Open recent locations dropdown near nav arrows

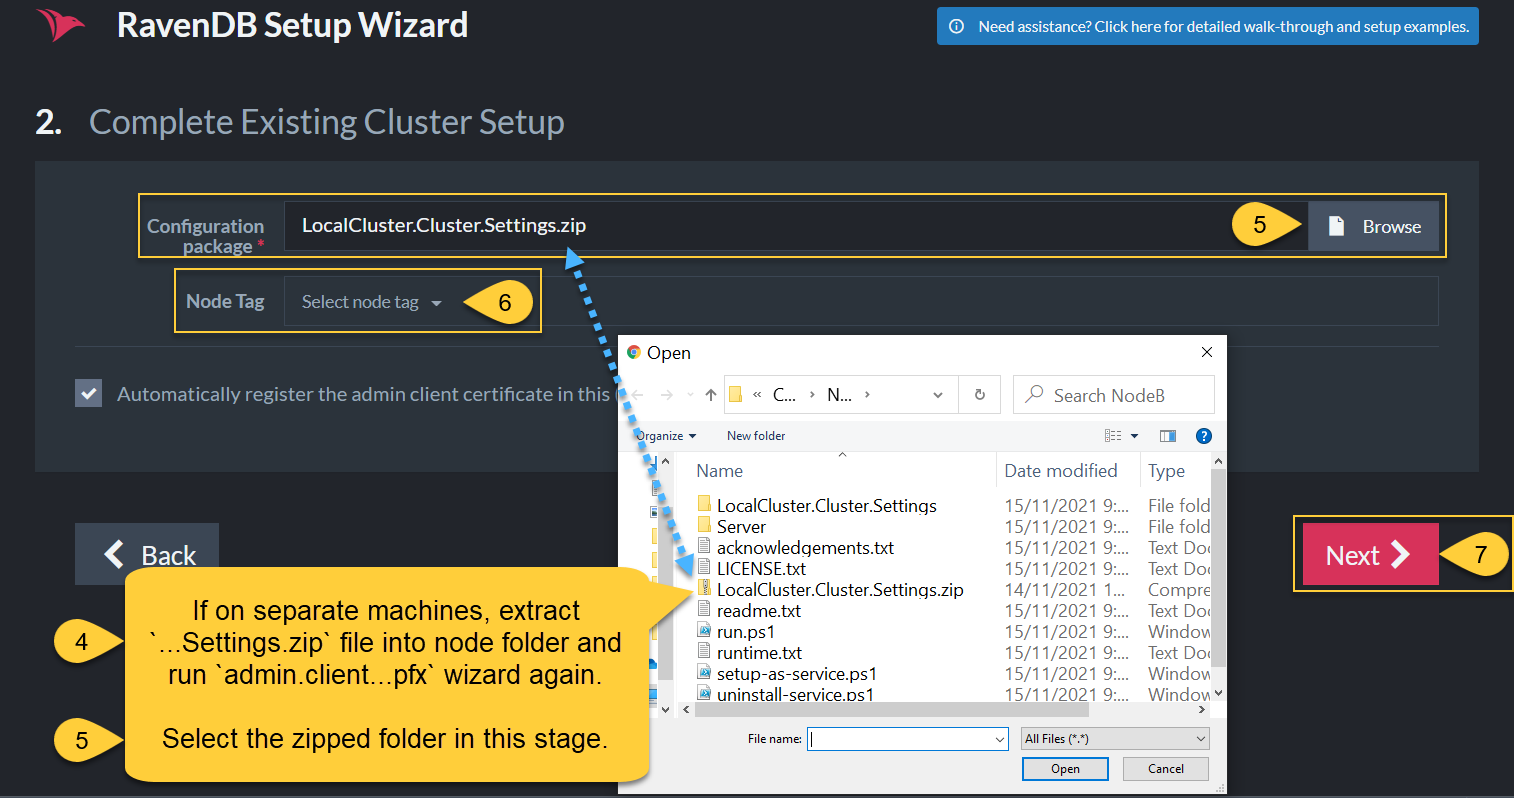(x=690, y=395)
